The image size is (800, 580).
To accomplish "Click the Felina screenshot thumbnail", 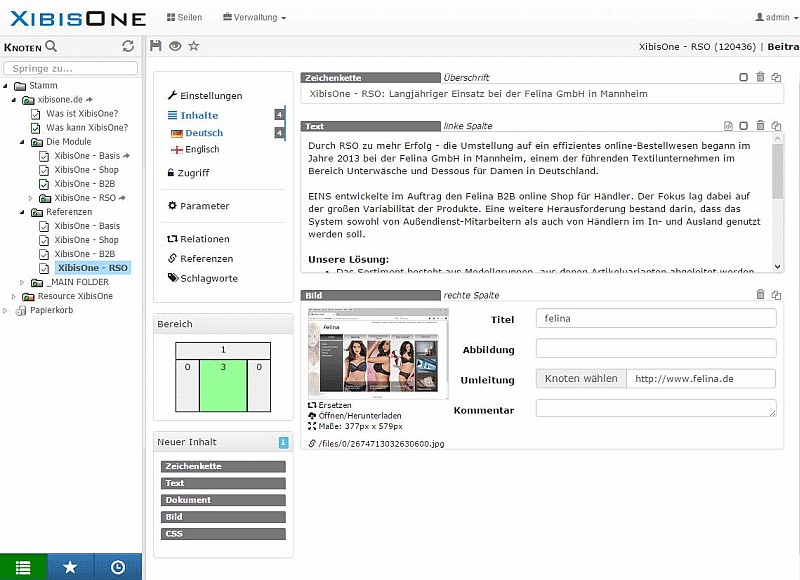I will point(378,353).
